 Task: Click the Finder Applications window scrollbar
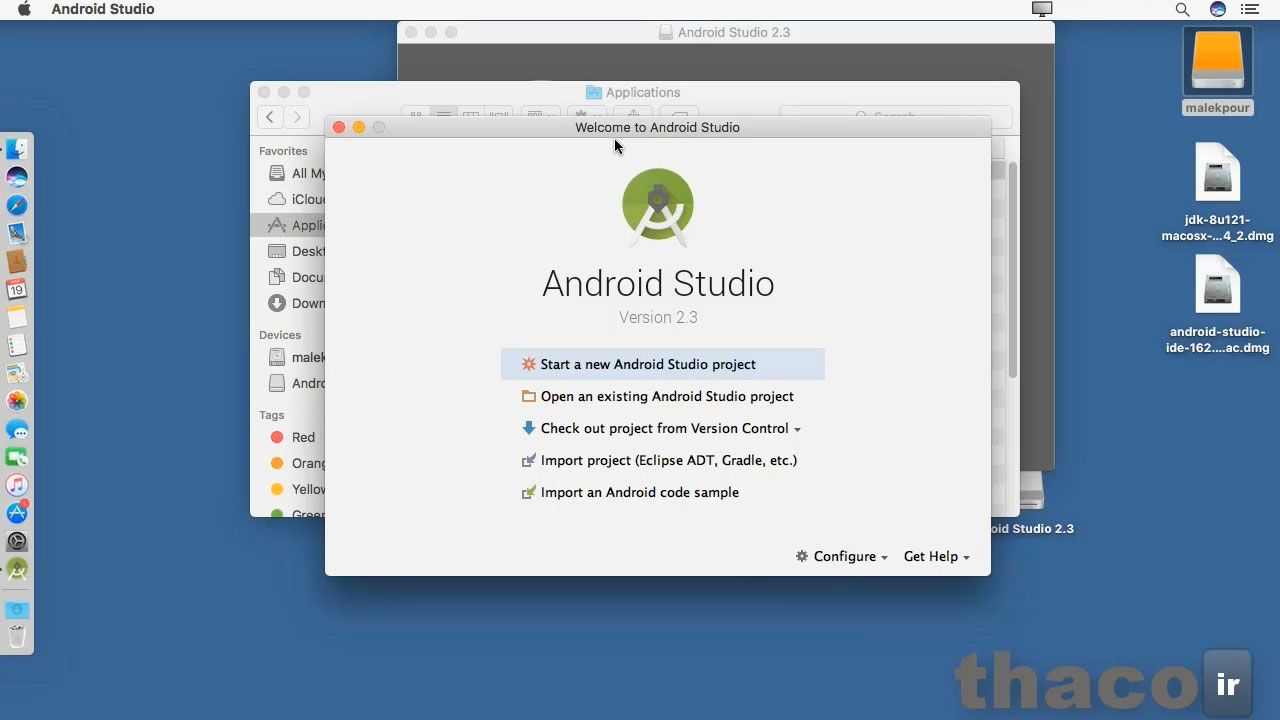point(1013,269)
